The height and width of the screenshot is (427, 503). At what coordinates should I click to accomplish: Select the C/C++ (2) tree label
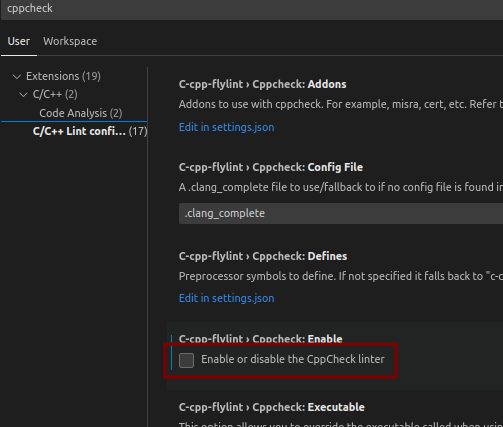click(55, 95)
